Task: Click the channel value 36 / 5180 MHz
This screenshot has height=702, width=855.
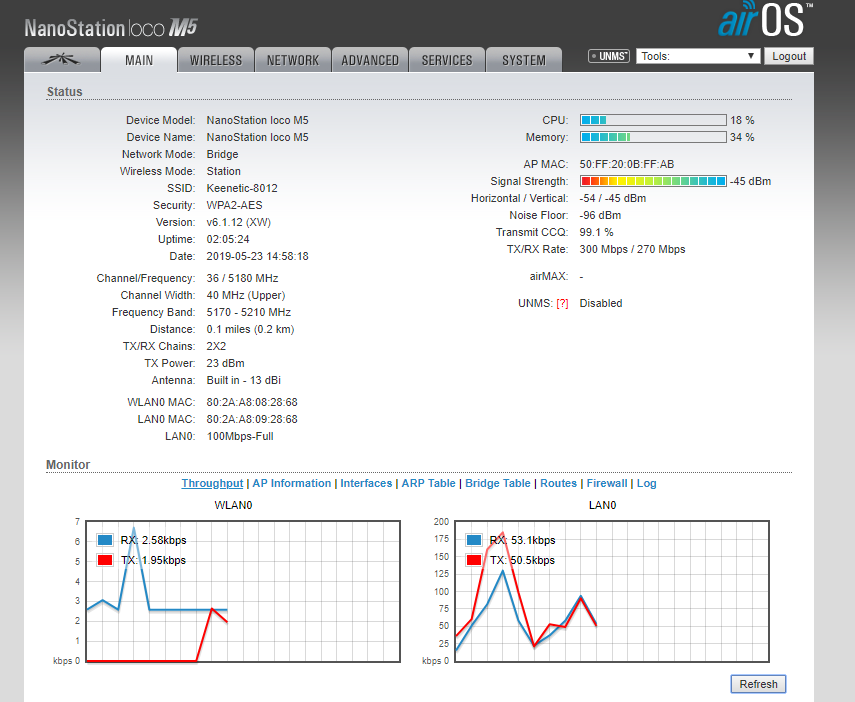Action: click(242, 278)
